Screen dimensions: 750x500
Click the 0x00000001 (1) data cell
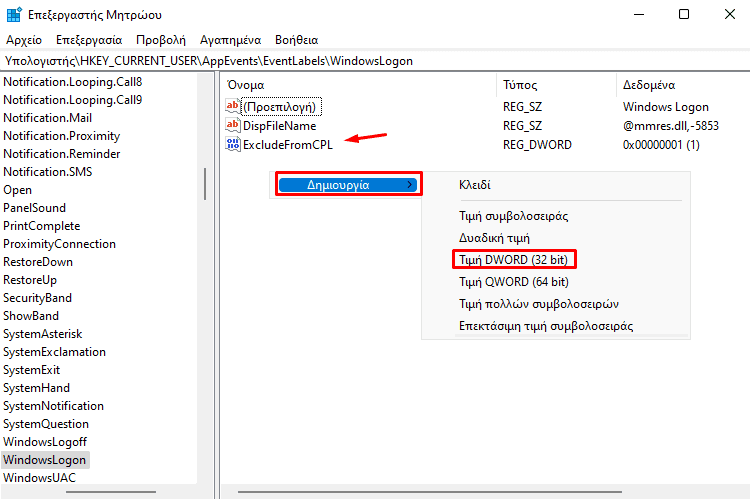[661, 145]
